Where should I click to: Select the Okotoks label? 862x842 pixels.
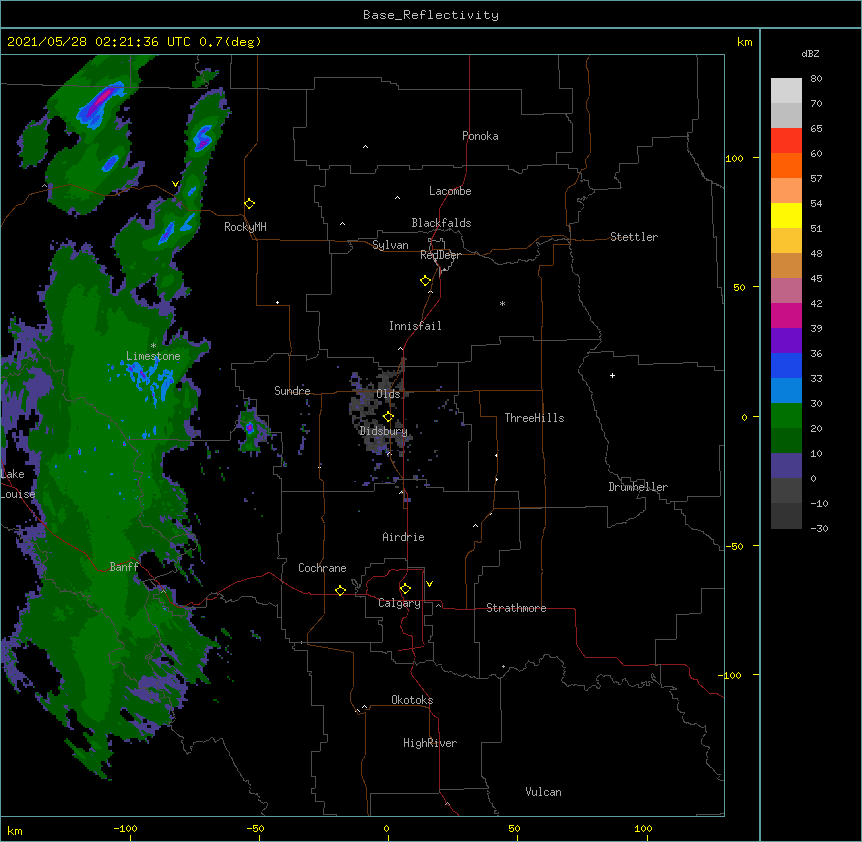pos(412,700)
